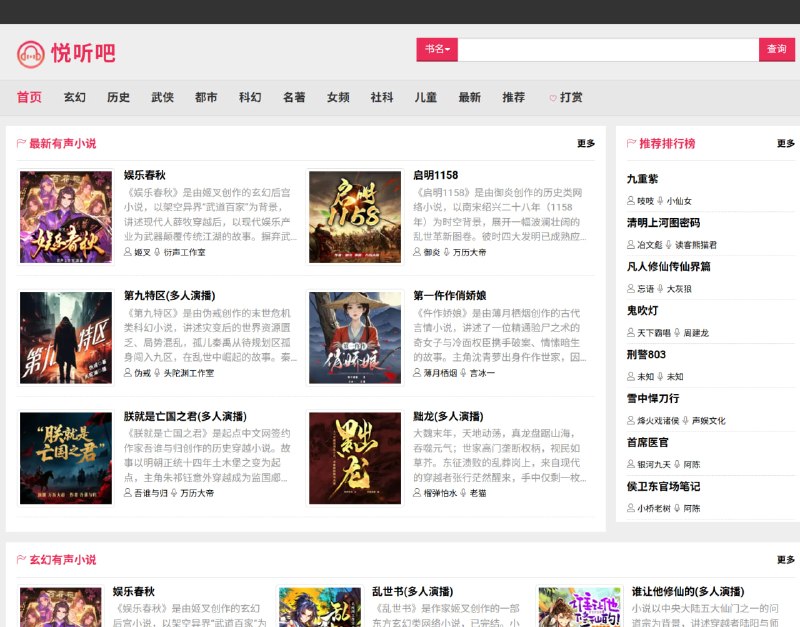Open the 科幻 category menu item
This screenshot has width=800, height=627.
pyautogui.click(x=250, y=97)
